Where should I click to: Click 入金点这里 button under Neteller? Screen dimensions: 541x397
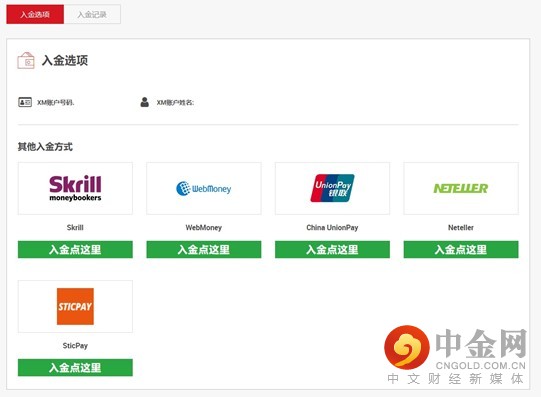click(461, 249)
